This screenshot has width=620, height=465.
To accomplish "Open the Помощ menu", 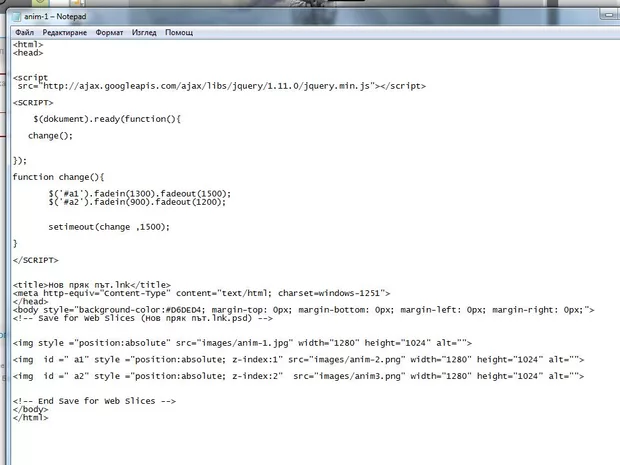I will [179, 32].
